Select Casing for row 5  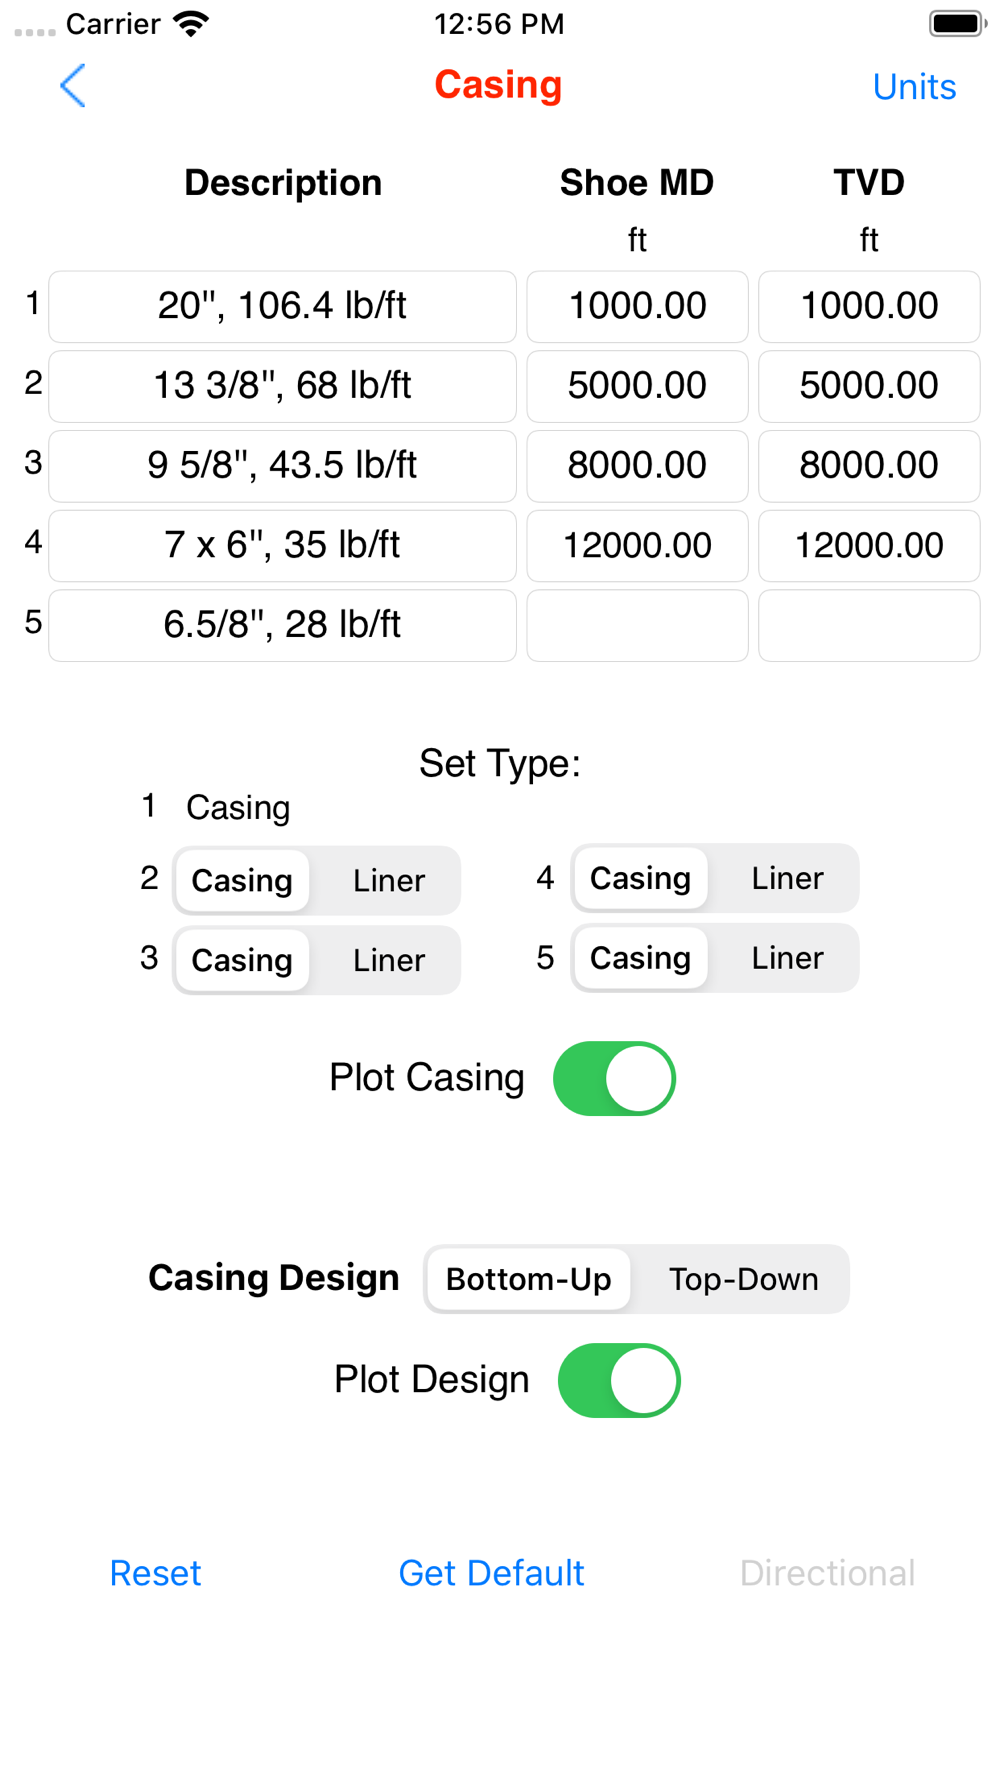point(641,959)
